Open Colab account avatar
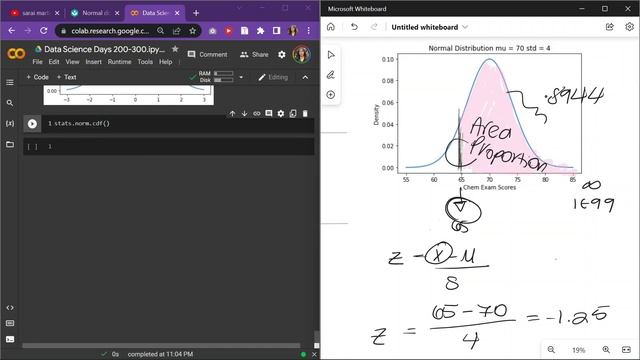 (x=302, y=54)
